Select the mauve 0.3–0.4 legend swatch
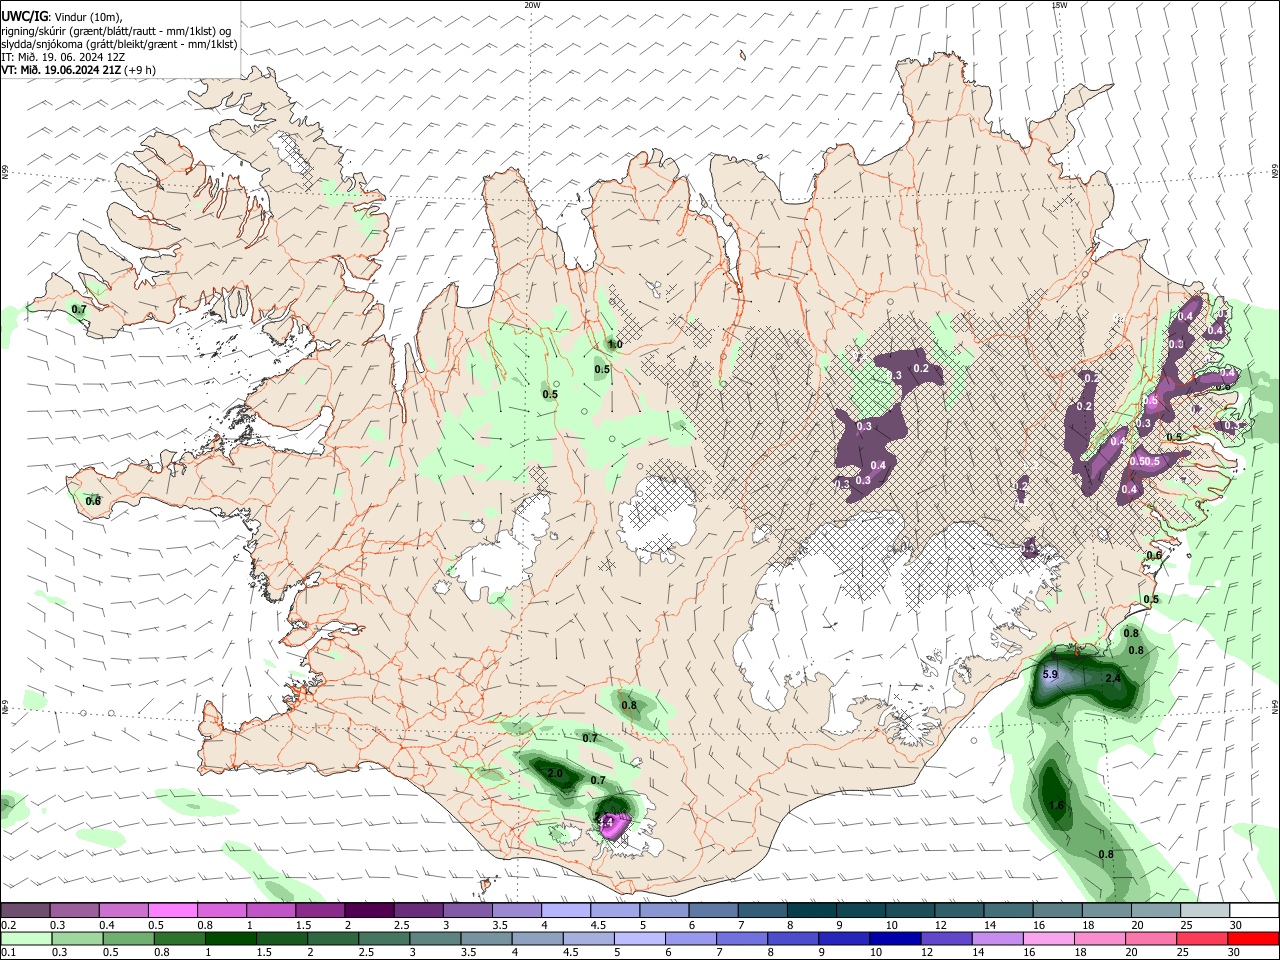This screenshot has width=1280, height=960. 74,910
